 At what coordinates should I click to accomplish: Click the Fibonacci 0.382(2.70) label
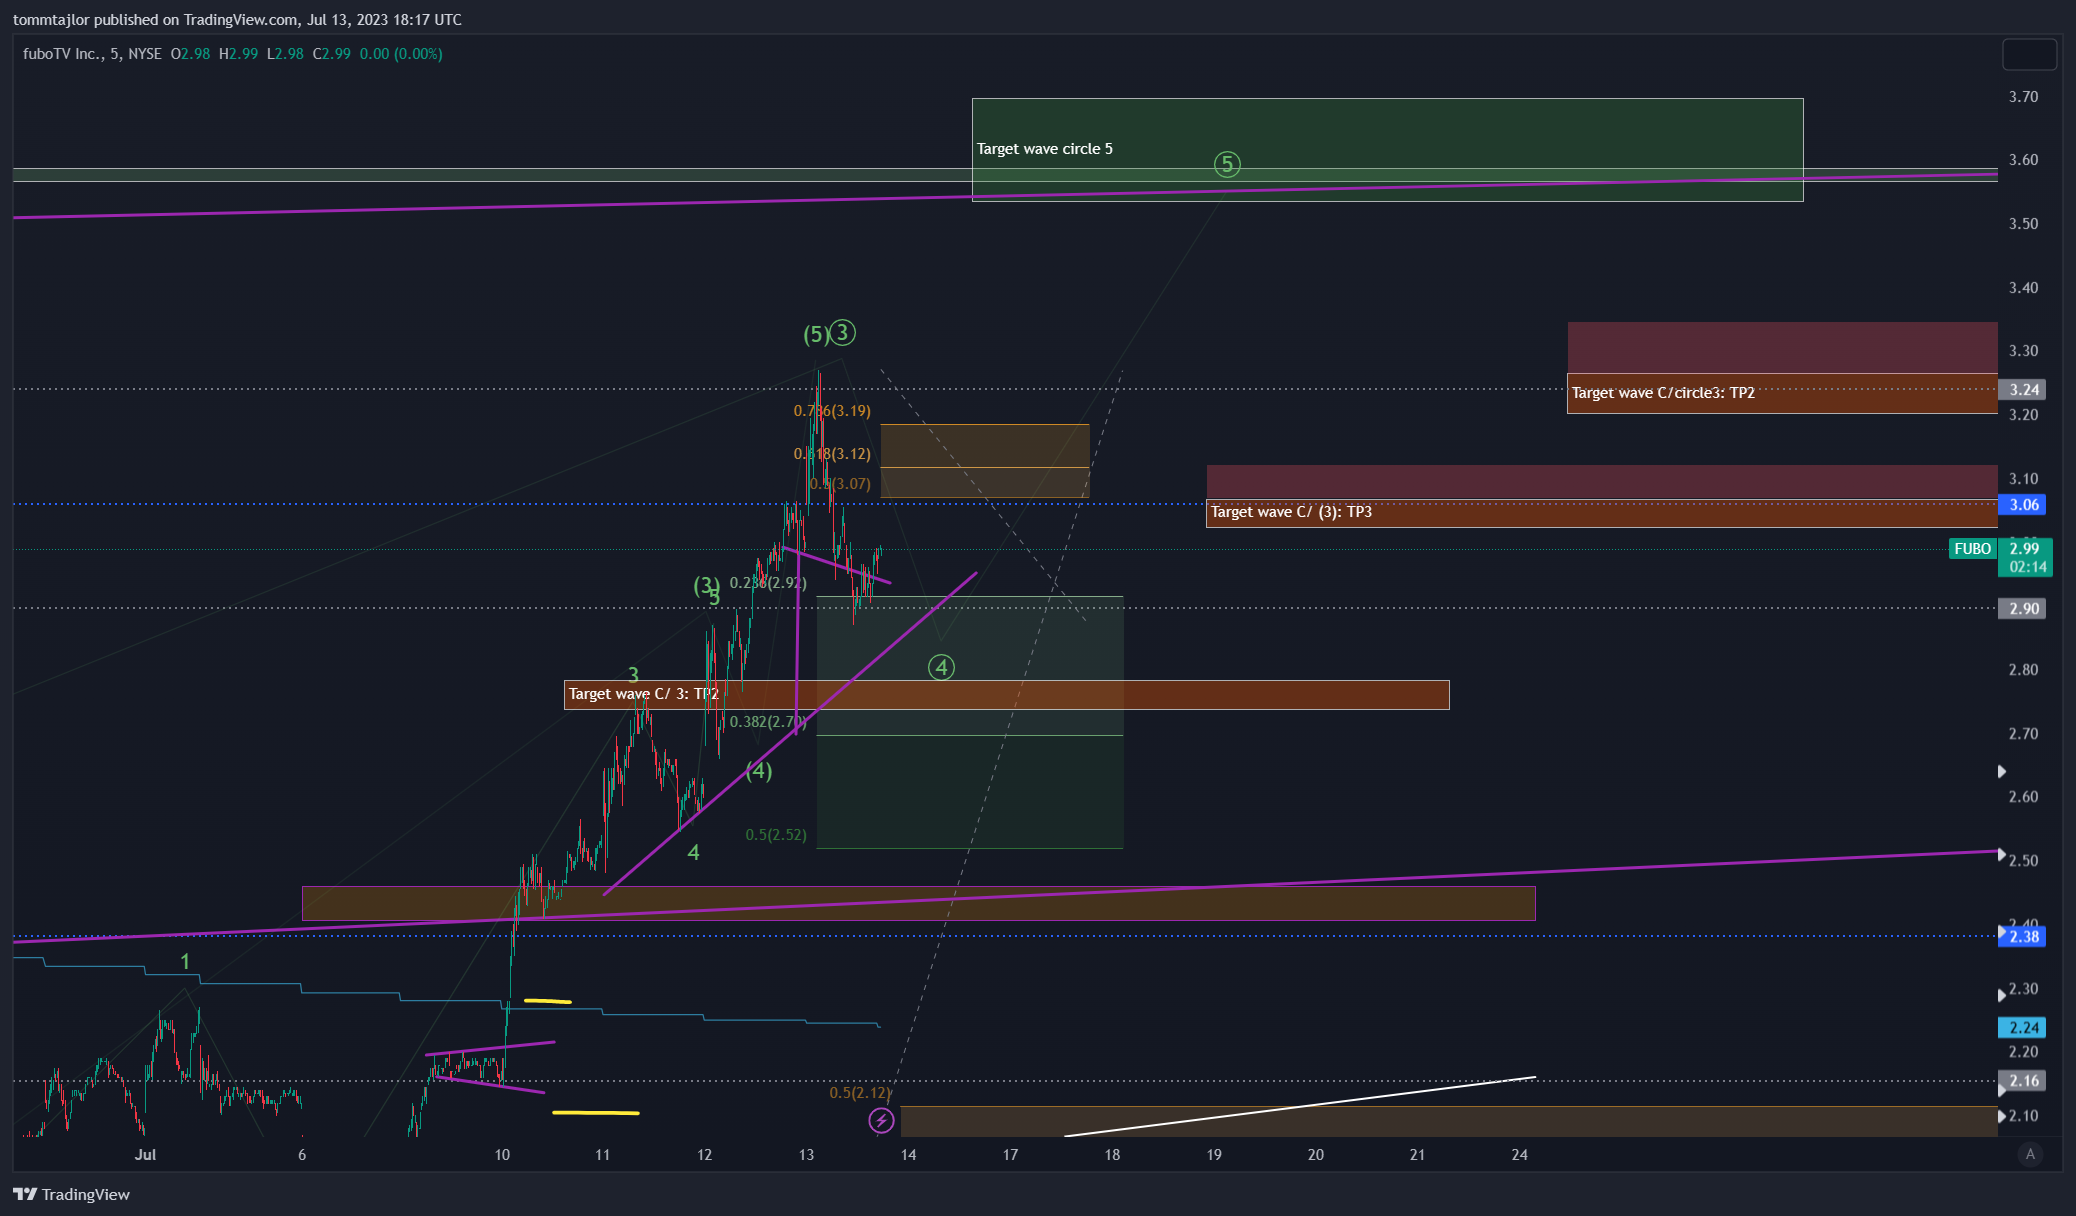point(768,722)
